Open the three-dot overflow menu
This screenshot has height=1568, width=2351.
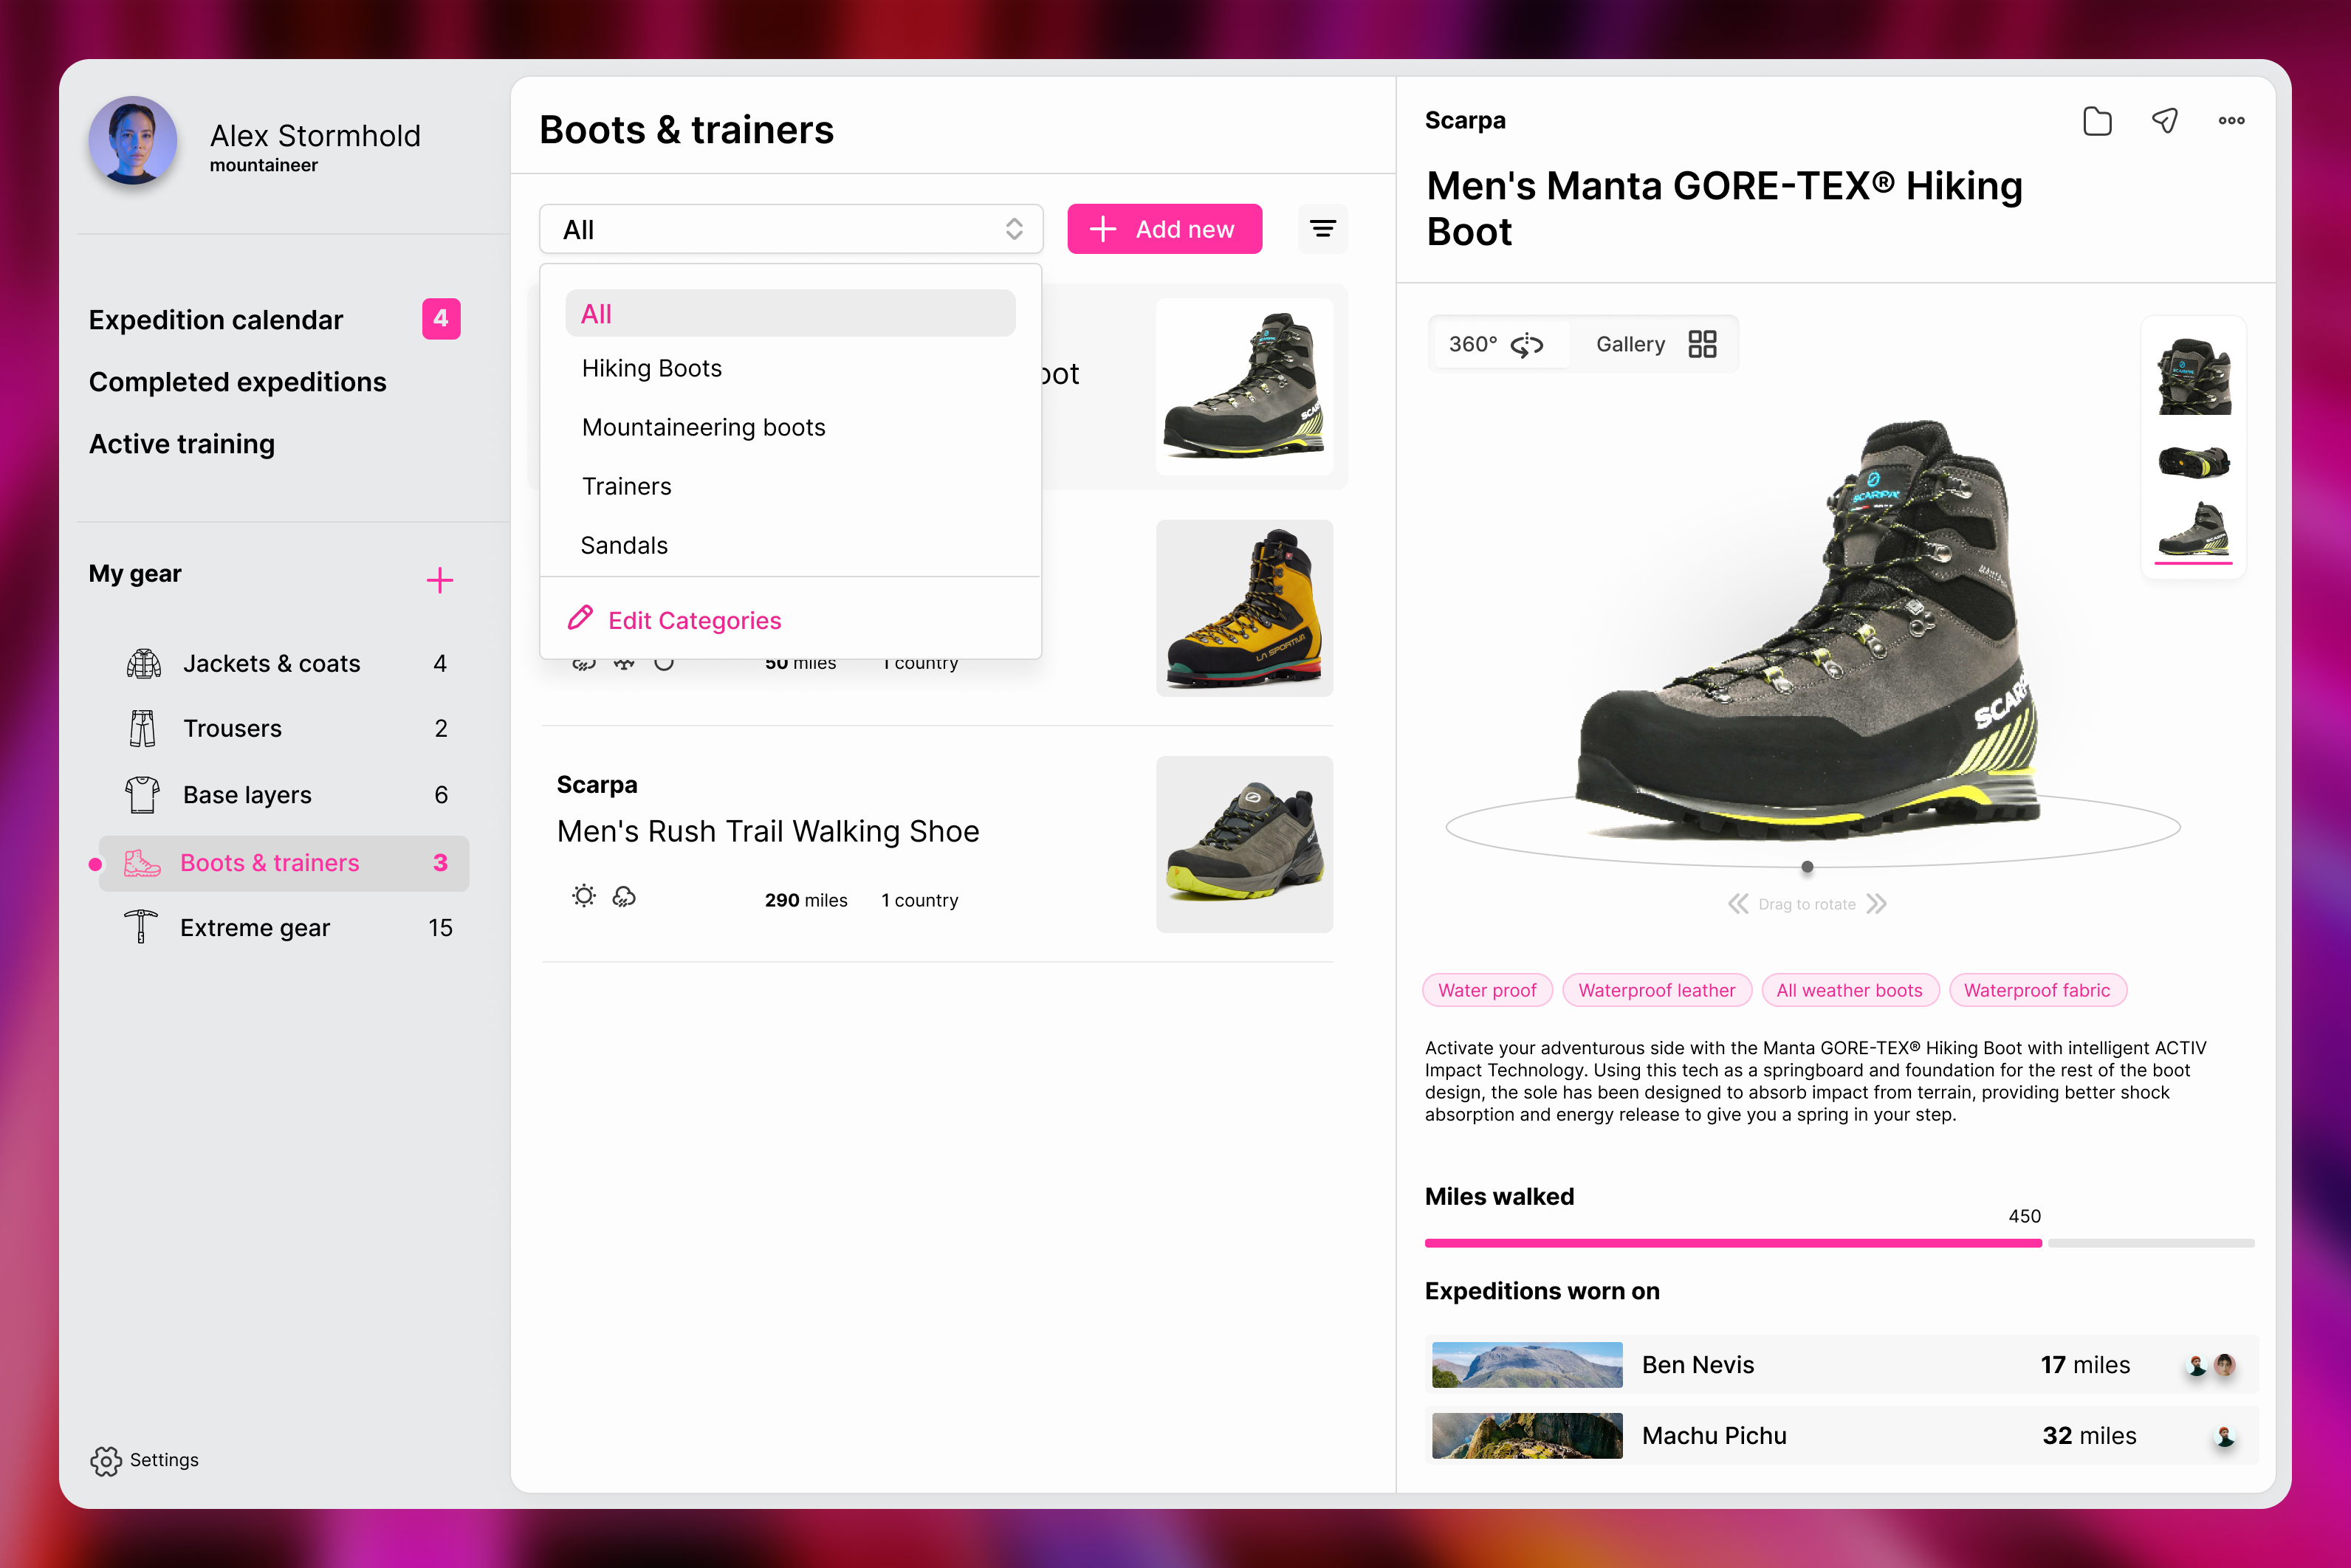(2230, 120)
